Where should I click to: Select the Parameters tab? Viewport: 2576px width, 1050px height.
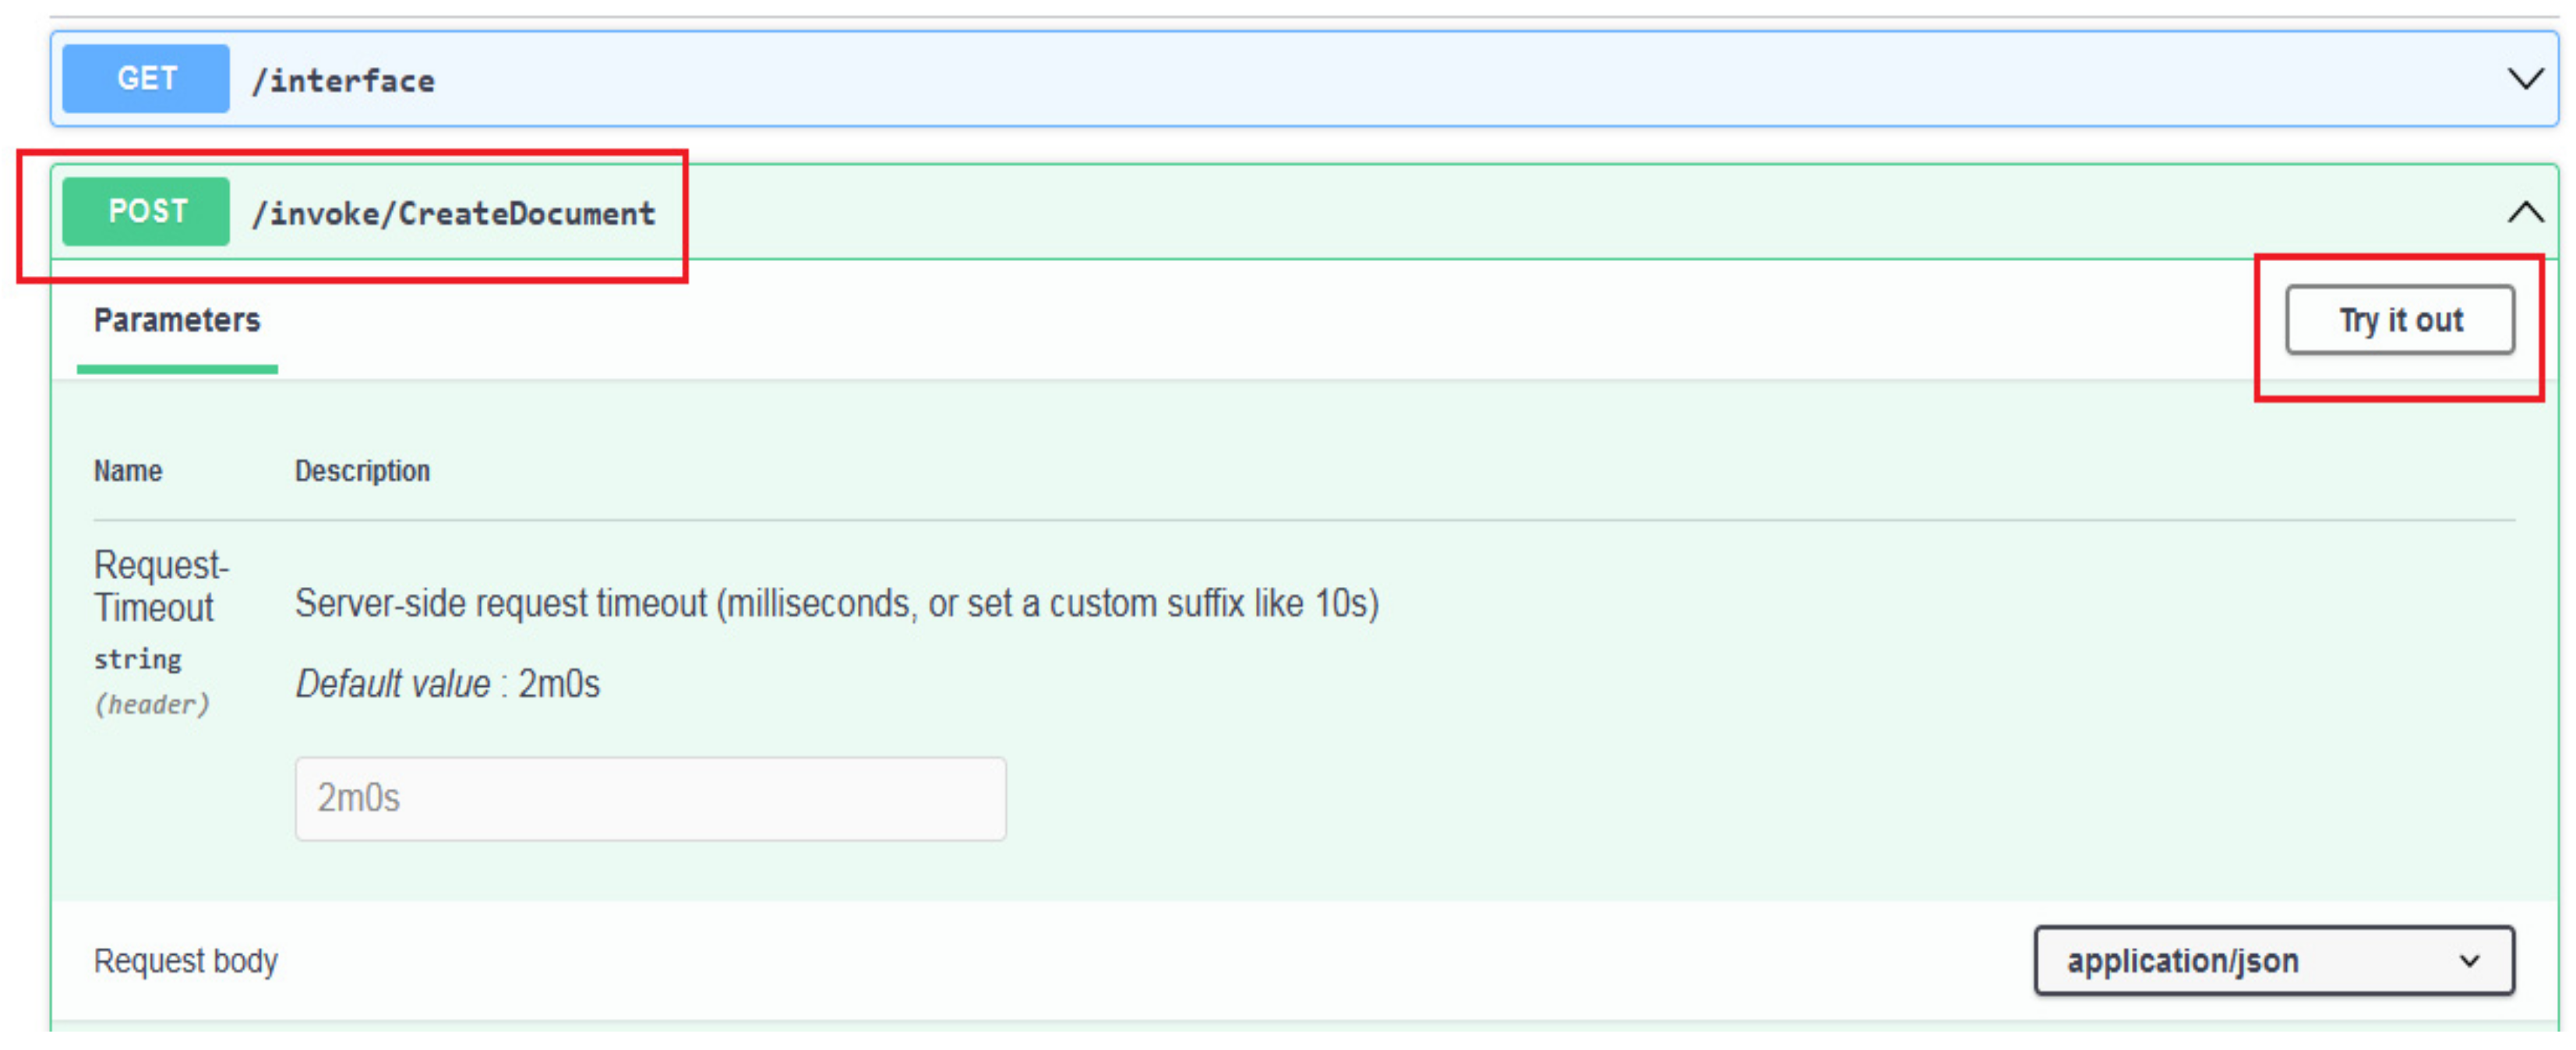pos(177,320)
